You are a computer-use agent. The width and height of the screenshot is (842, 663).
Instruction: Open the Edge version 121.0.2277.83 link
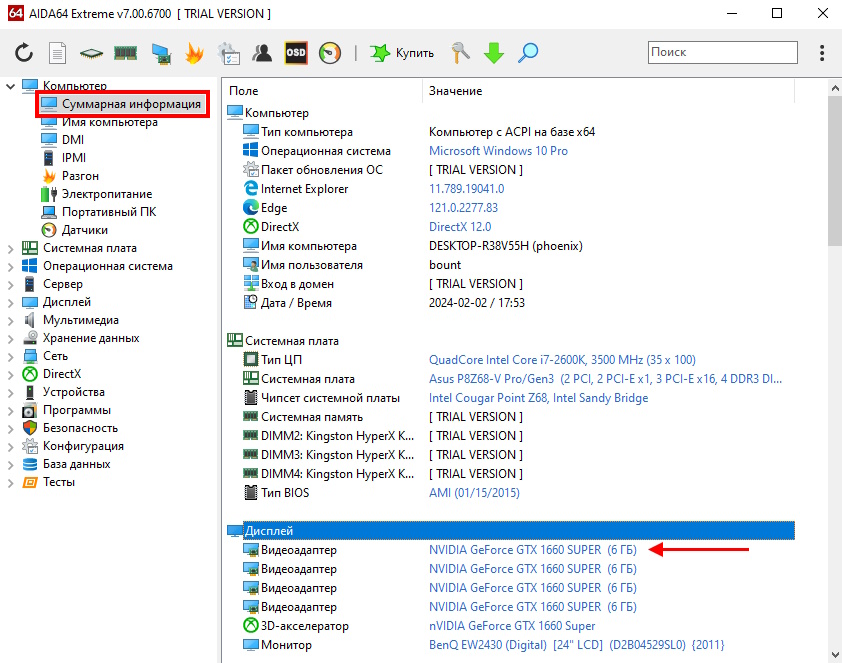pyautogui.click(x=463, y=208)
